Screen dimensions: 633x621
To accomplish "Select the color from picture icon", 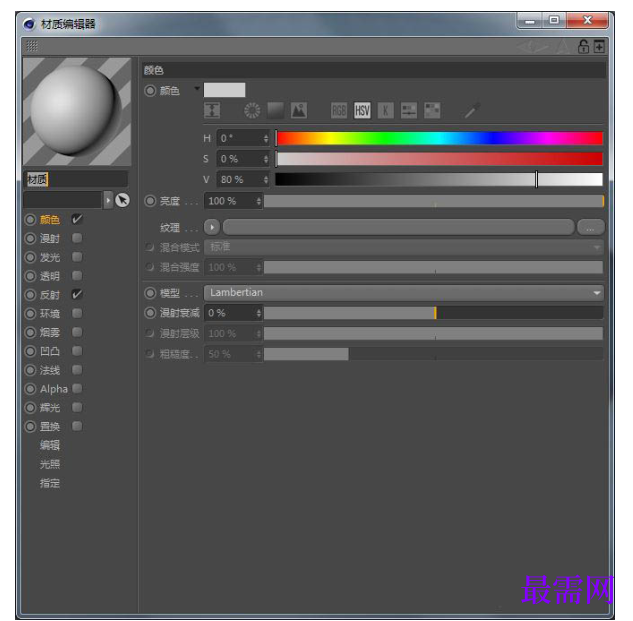I will pyautogui.click(x=299, y=110).
